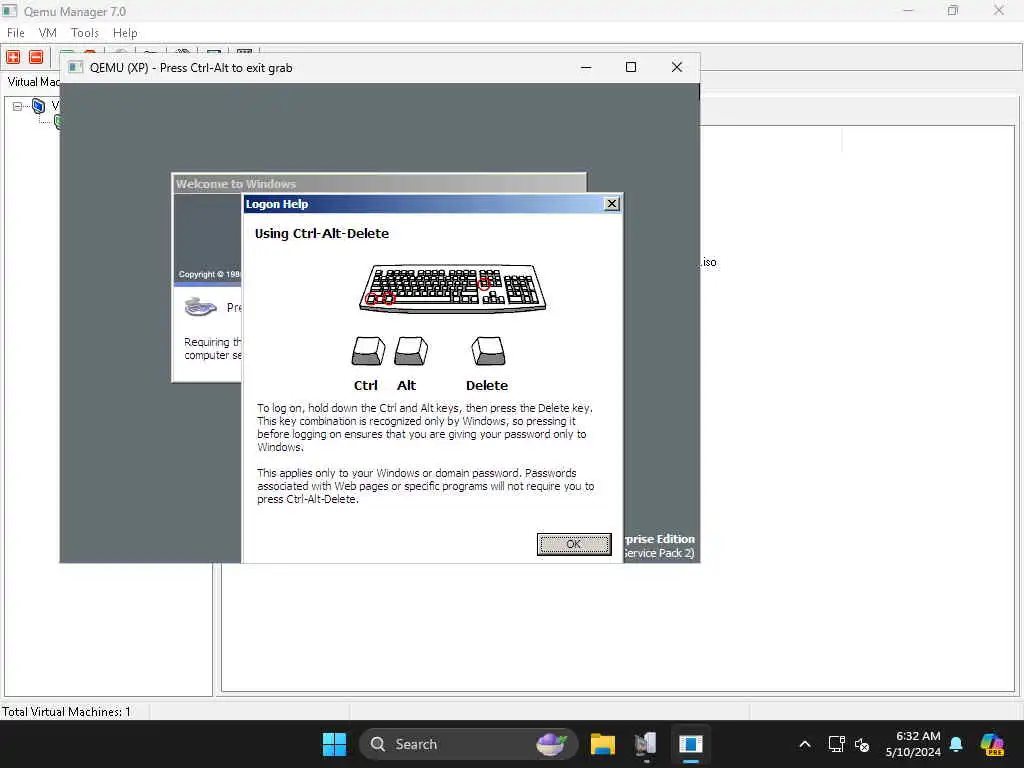The height and width of the screenshot is (768, 1024).
Task: Open the notification bell icon
Action: (956, 744)
